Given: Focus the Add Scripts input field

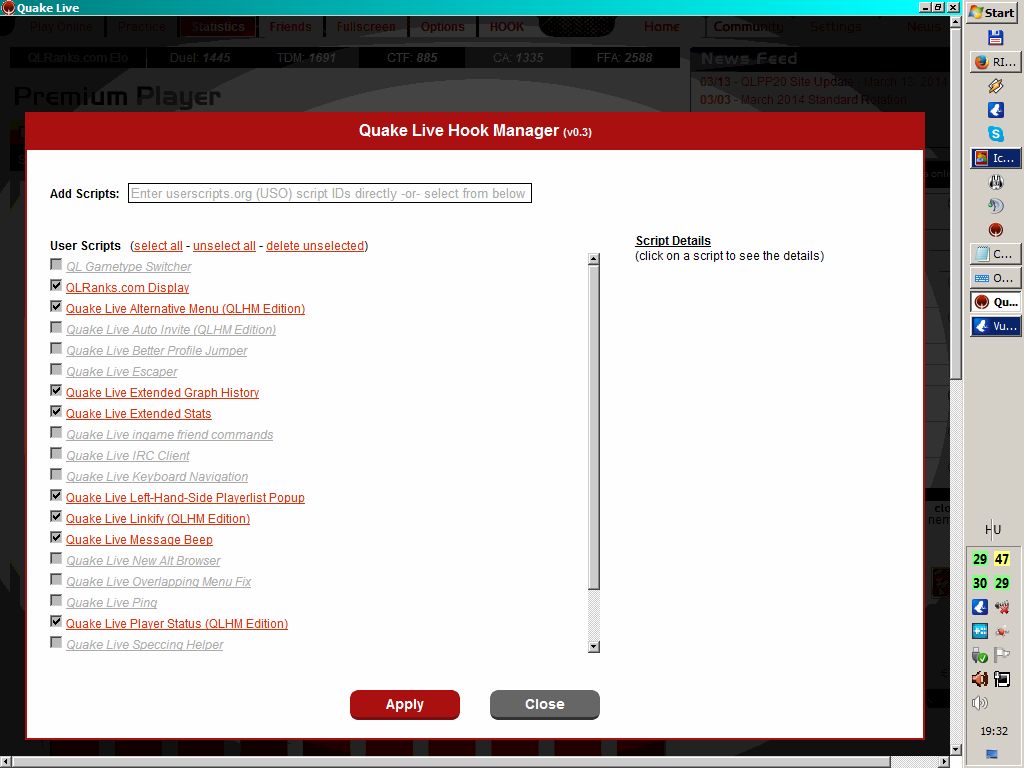Looking at the screenshot, I should pyautogui.click(x=330, y=193).
